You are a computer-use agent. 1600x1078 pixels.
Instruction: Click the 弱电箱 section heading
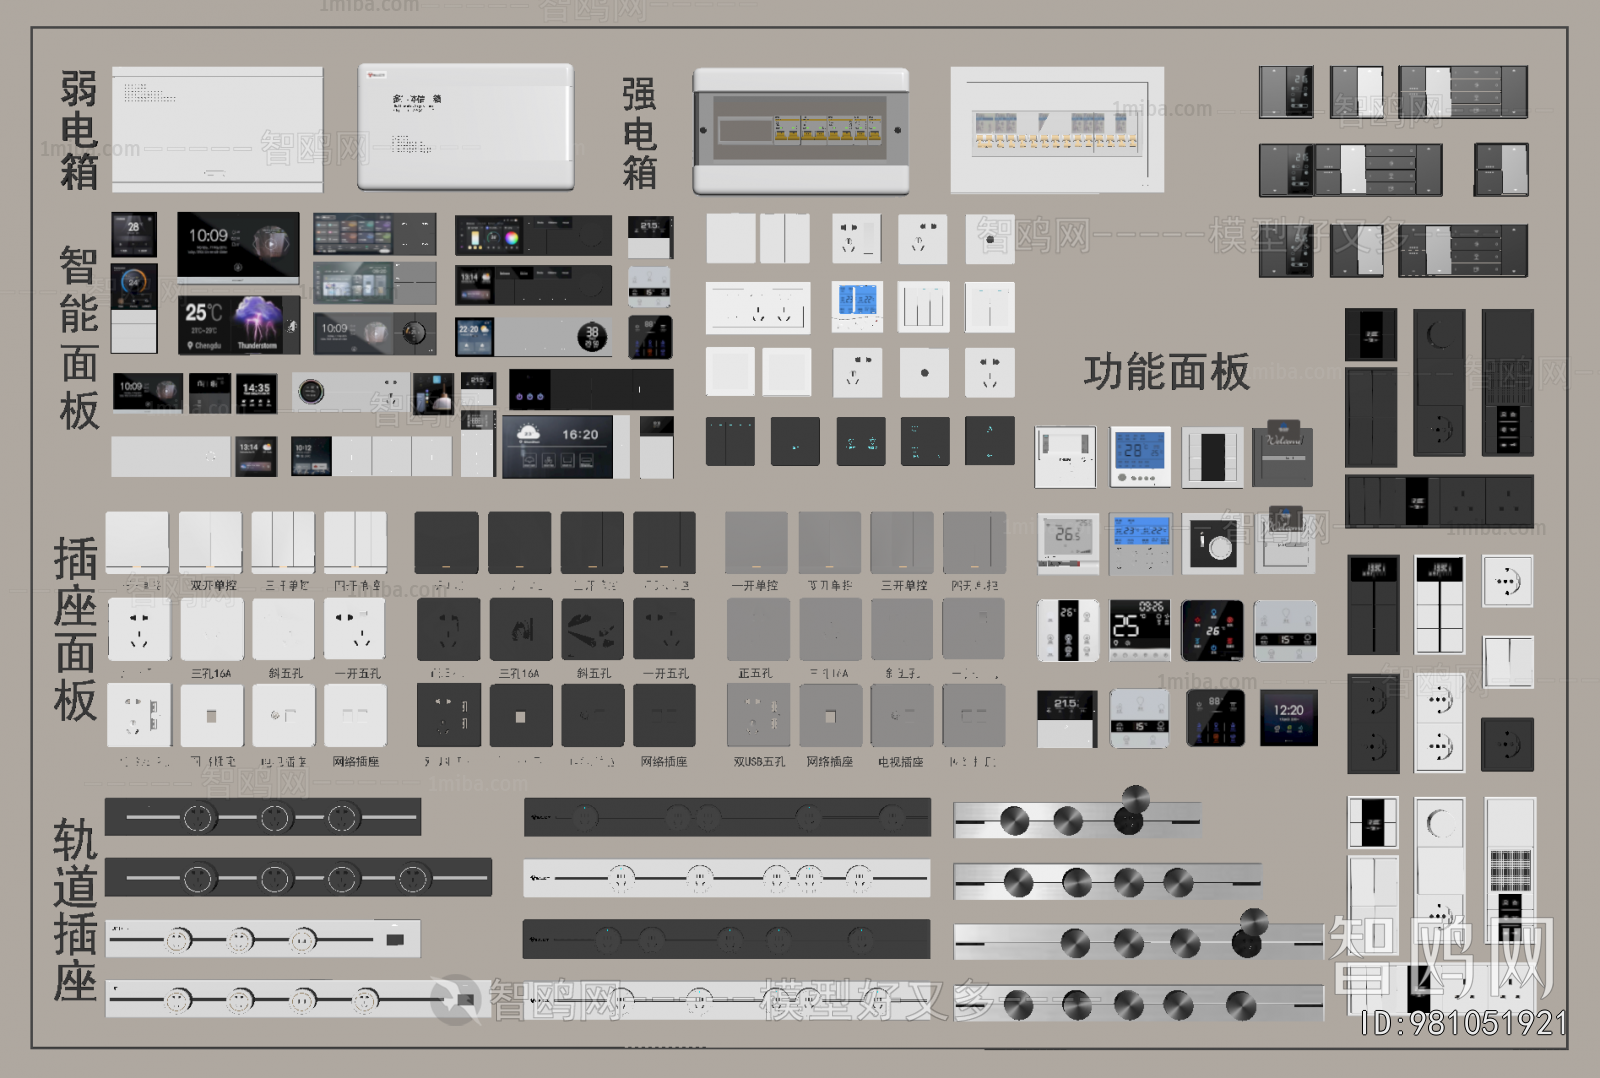click(x=79, y=130)
